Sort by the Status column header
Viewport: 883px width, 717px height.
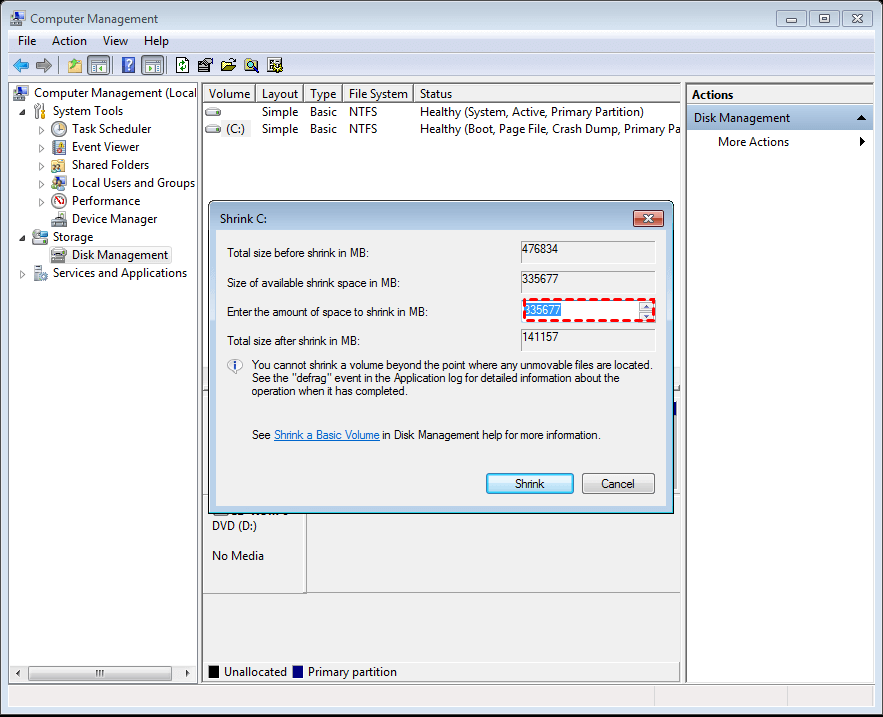[547, 93]
